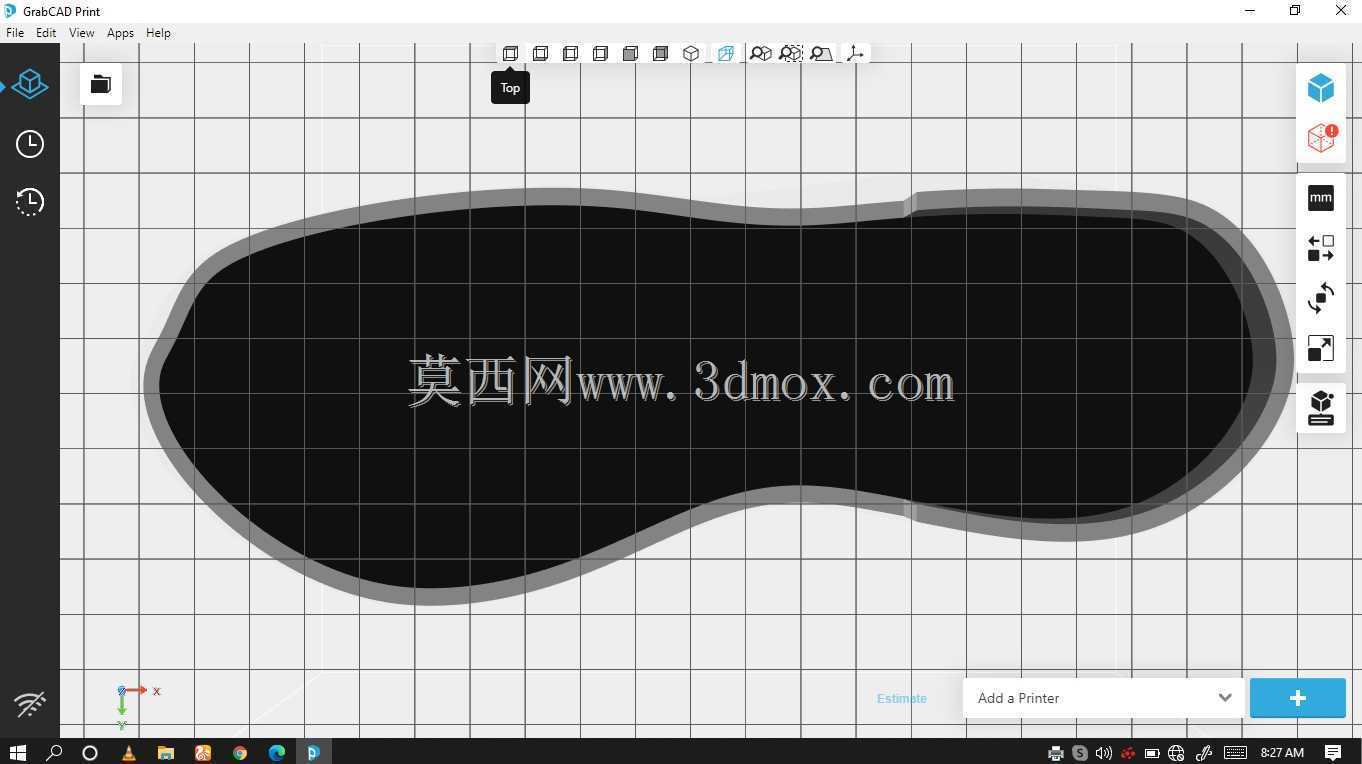The image size is (1362, 764).
Task: Open the File menu
Action: pos(15,33)
